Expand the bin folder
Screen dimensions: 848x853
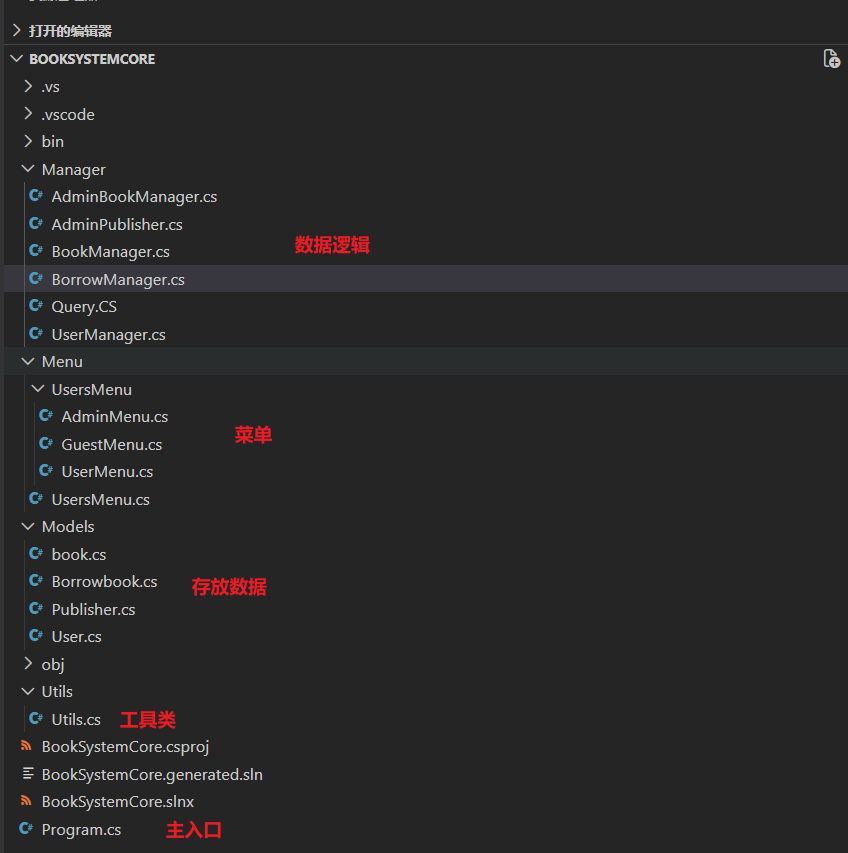pyautogui.click(x=28, y=142)
